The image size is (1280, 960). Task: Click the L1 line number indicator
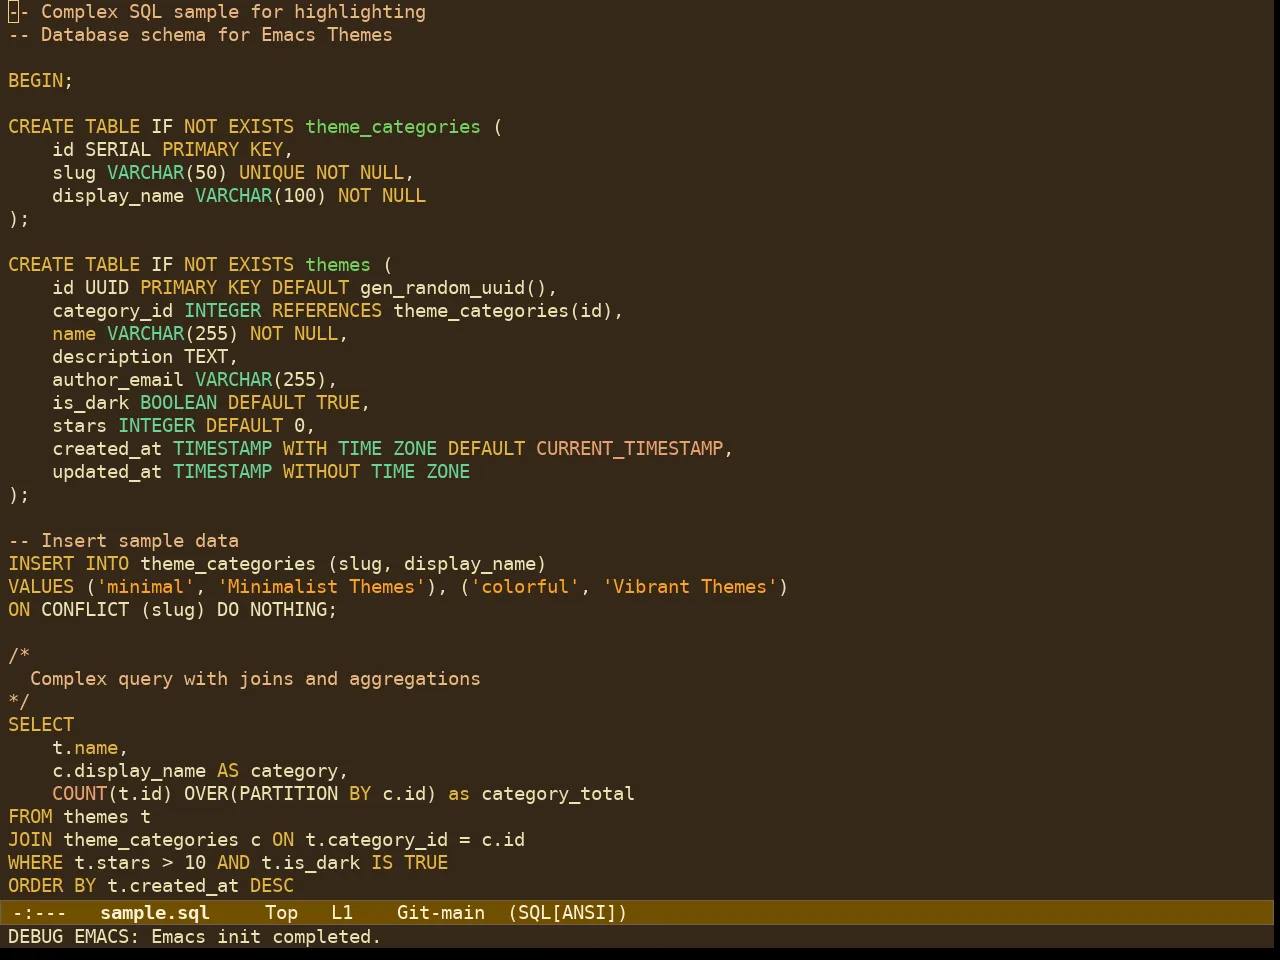point(342,913)
